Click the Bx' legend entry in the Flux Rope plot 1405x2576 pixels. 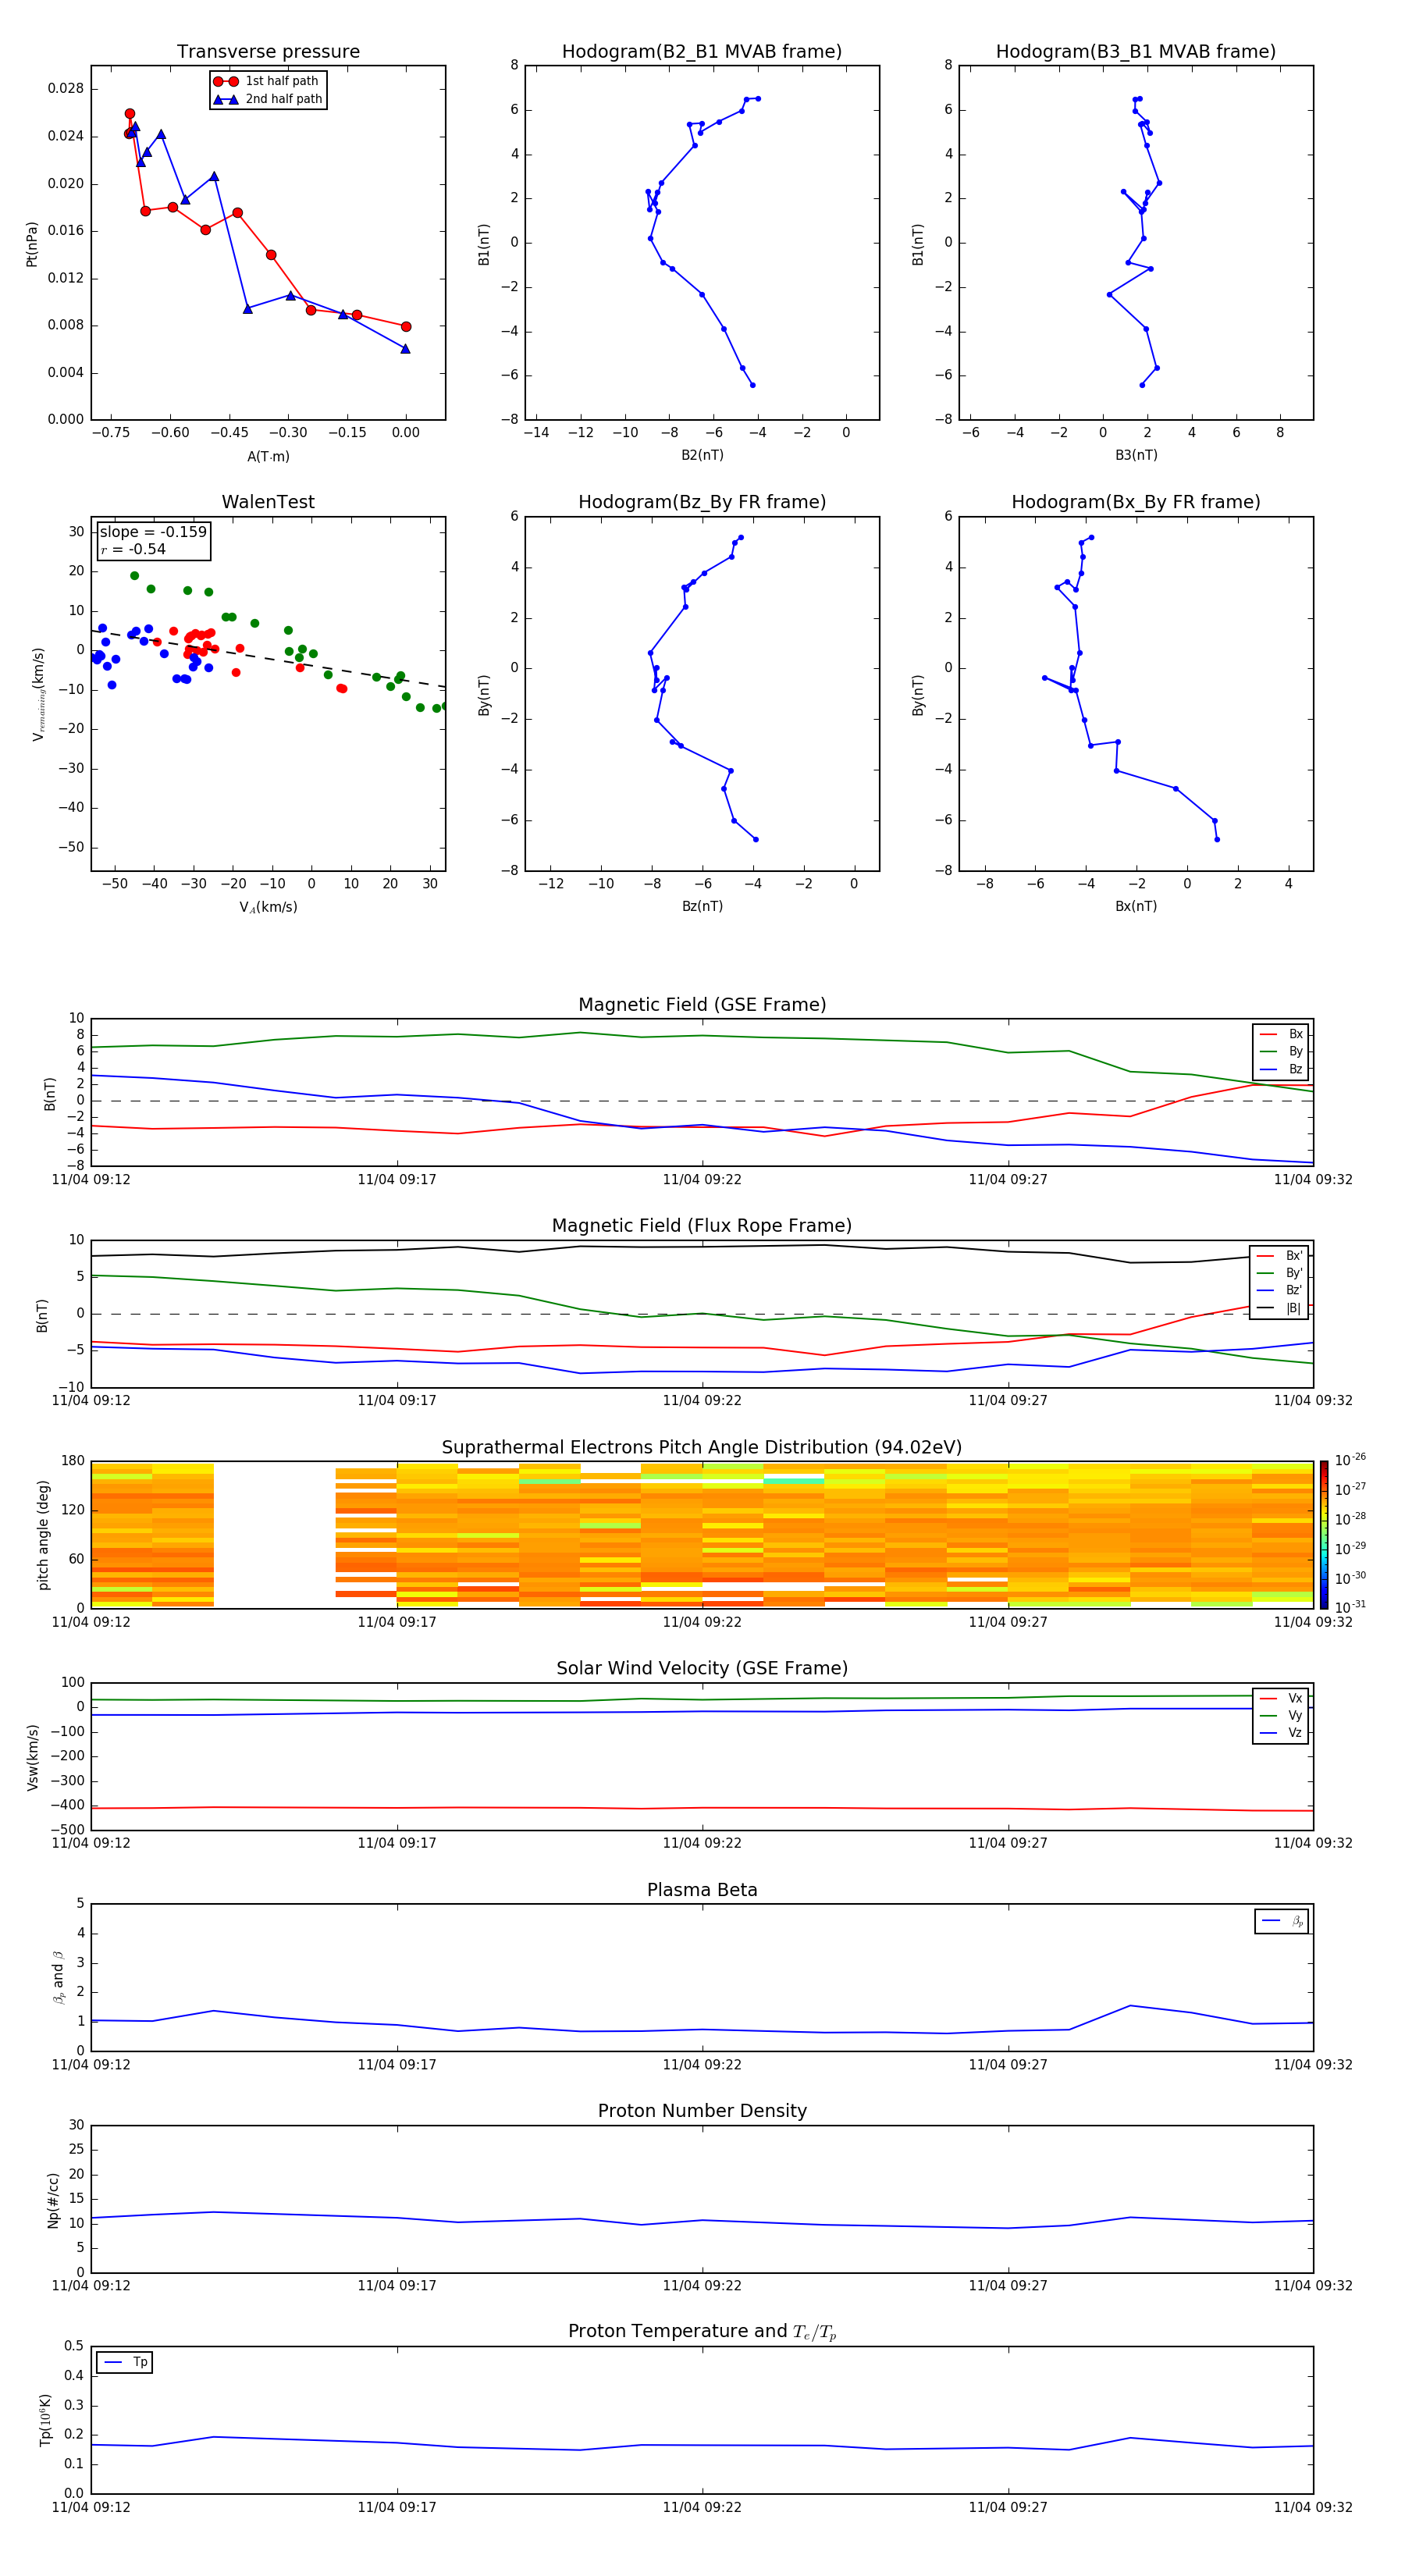[x=1280, y=1256]
